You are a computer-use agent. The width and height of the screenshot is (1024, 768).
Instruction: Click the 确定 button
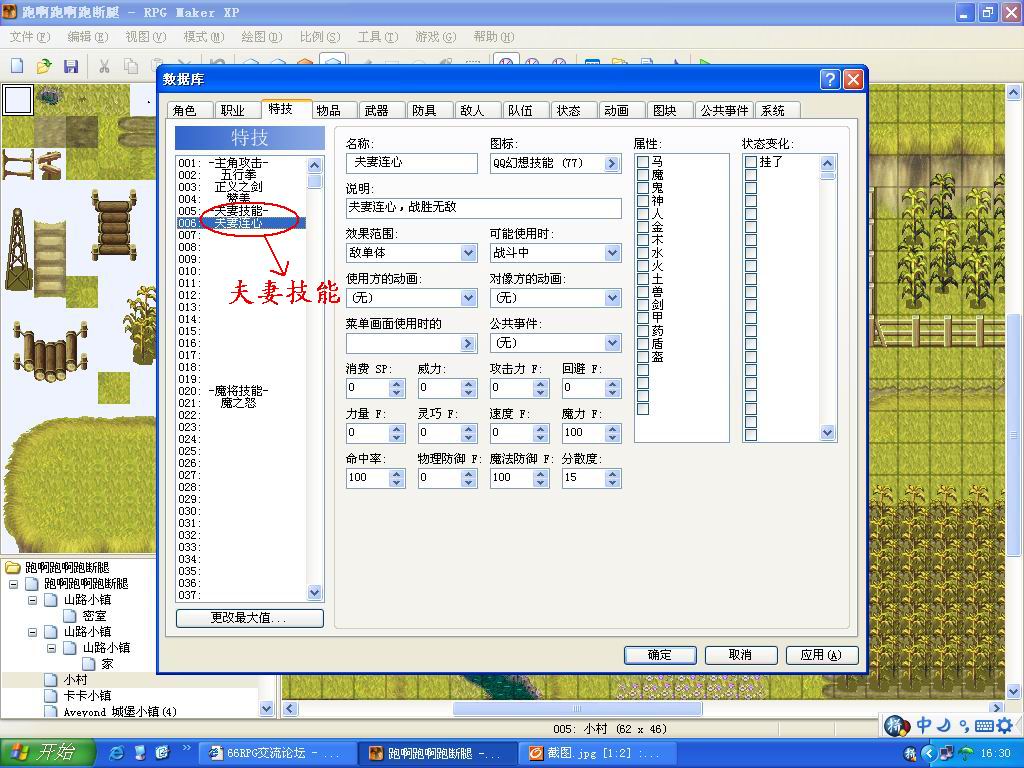pyautogui.click(x=660, y=655)
